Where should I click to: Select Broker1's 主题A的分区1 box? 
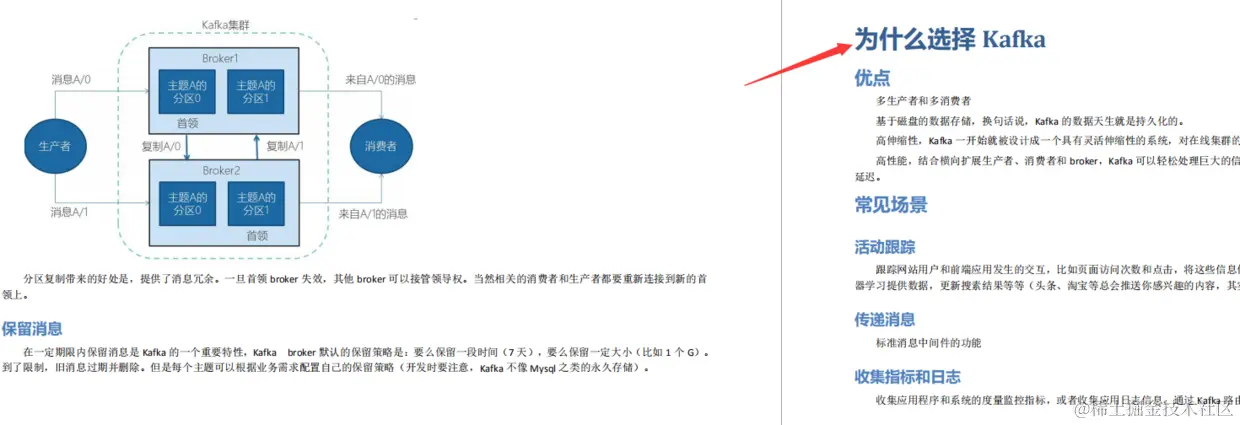[255, 93]
